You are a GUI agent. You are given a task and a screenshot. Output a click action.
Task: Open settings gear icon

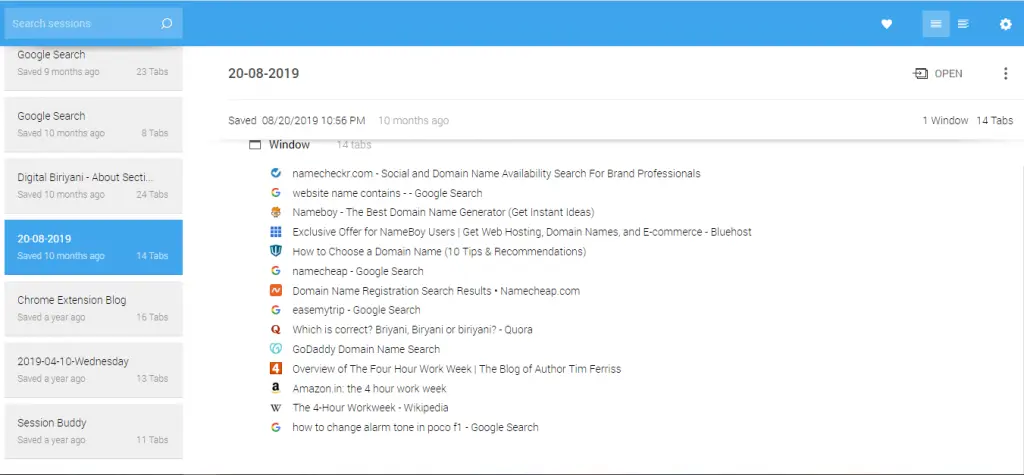(x=1006, y=24)
